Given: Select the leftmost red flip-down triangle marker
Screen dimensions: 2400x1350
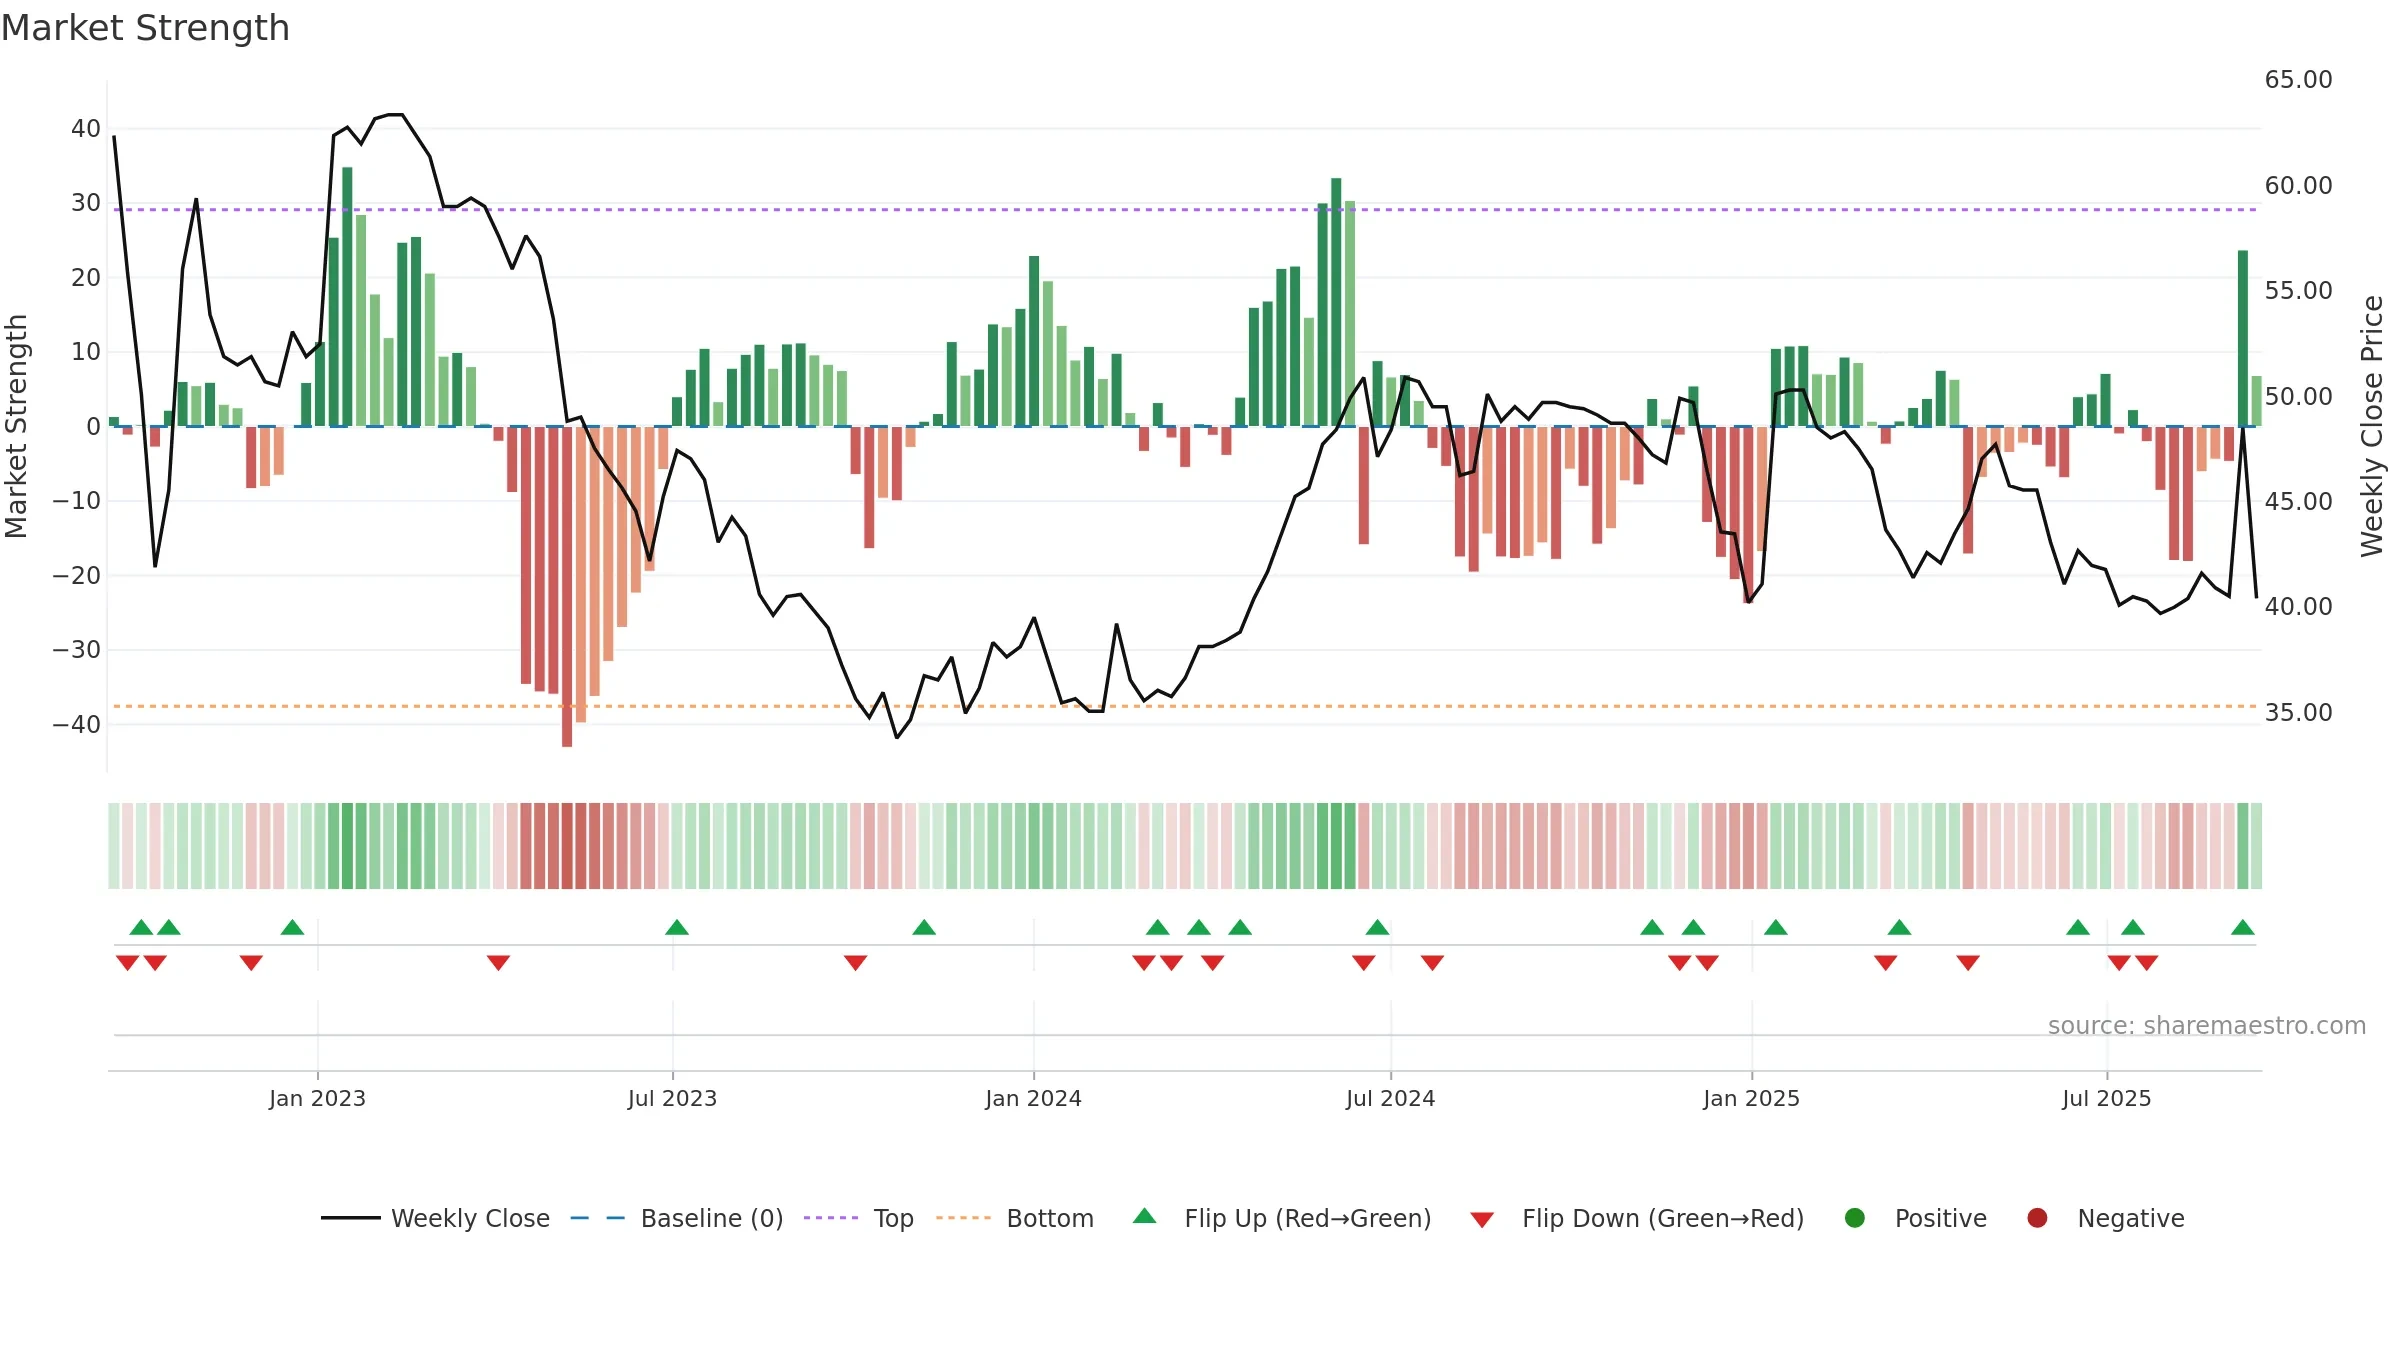Looking at the screenshot, I should tap(127, 962).
